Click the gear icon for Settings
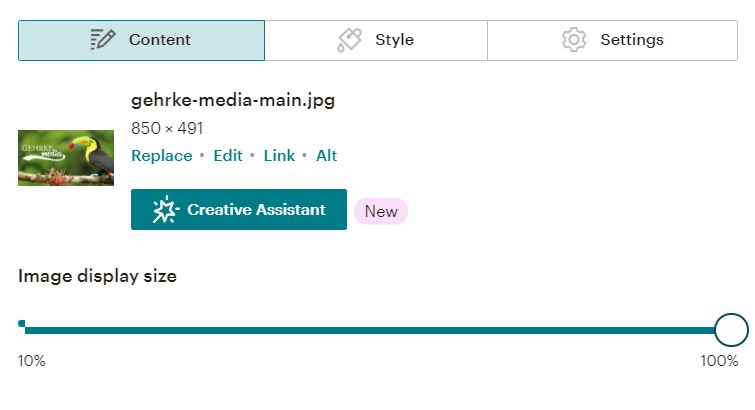This screenshot has width=755, height=410. 573,40
